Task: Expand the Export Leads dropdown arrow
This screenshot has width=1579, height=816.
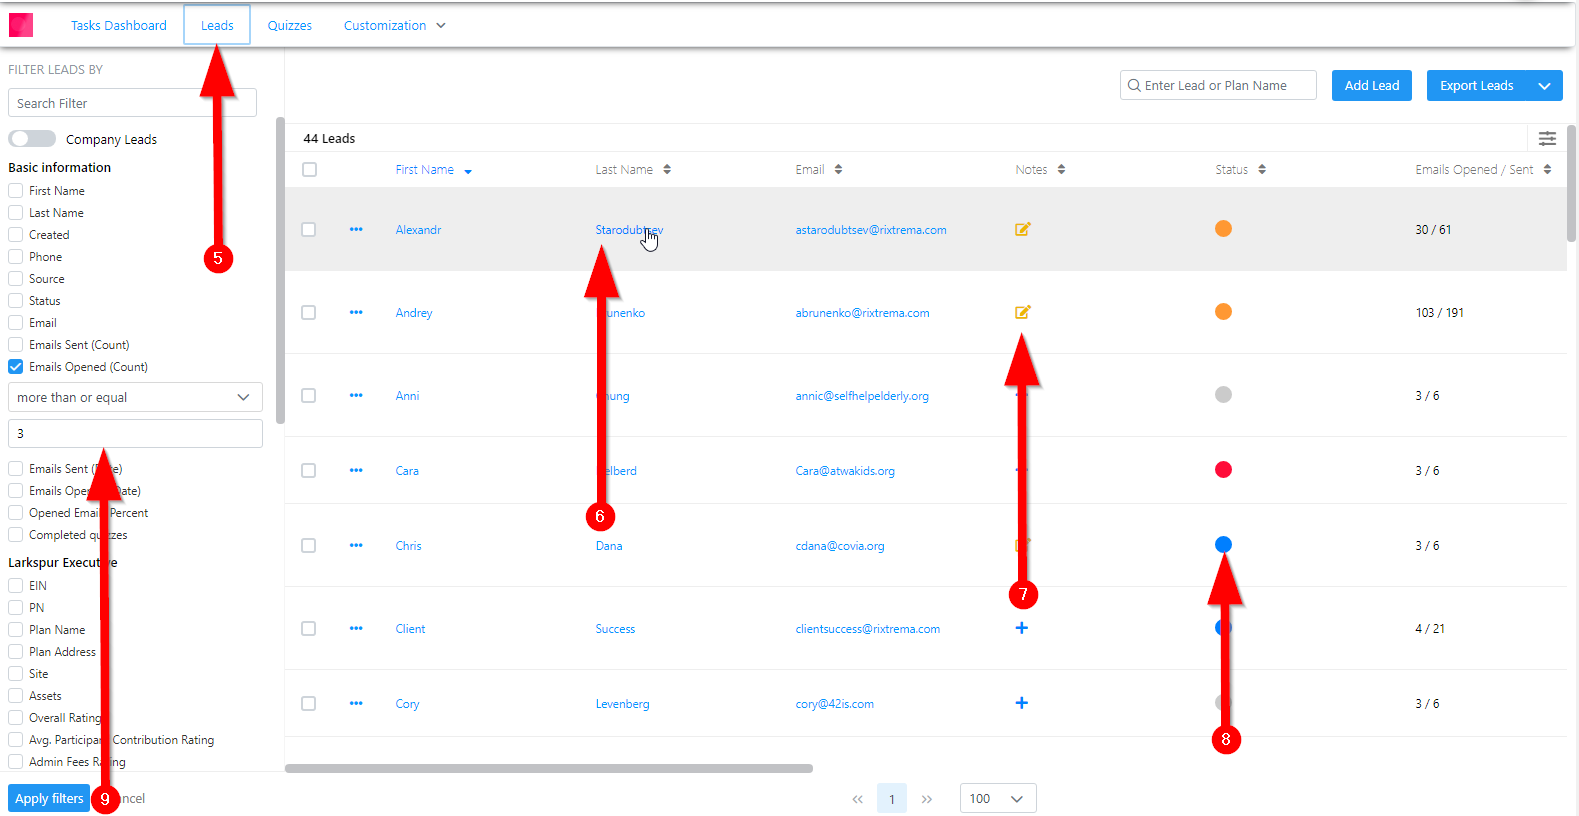Action: coord(1544,86)
